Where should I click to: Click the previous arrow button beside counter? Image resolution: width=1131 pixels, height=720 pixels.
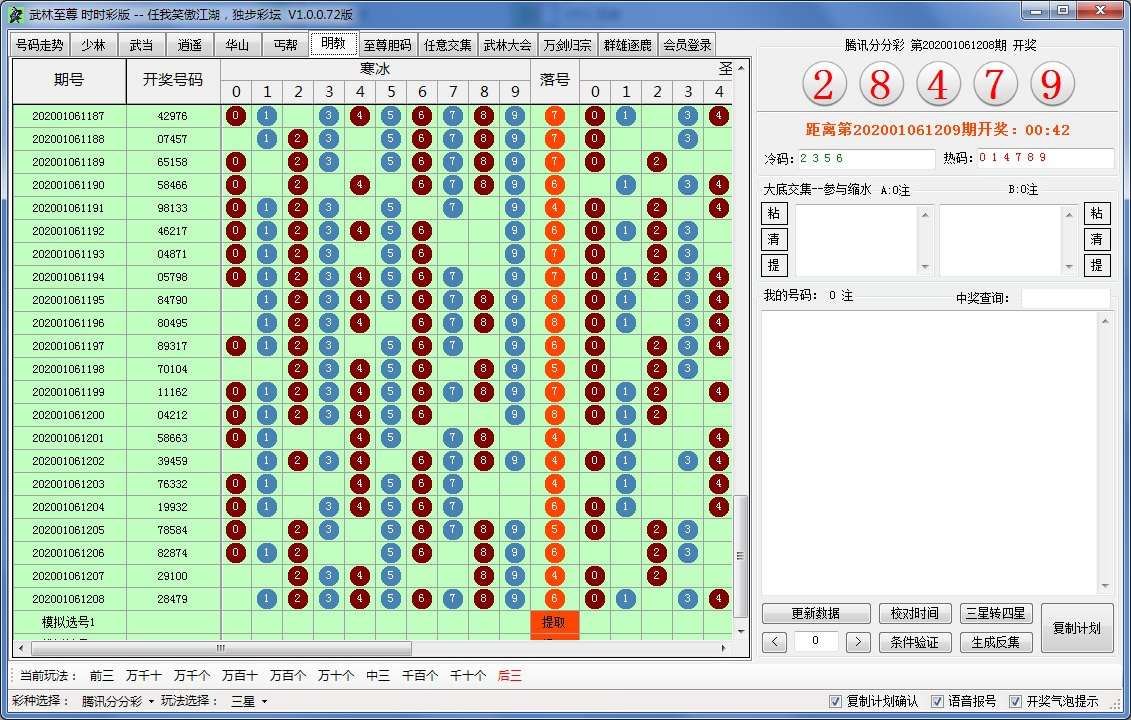coord(774,642)
